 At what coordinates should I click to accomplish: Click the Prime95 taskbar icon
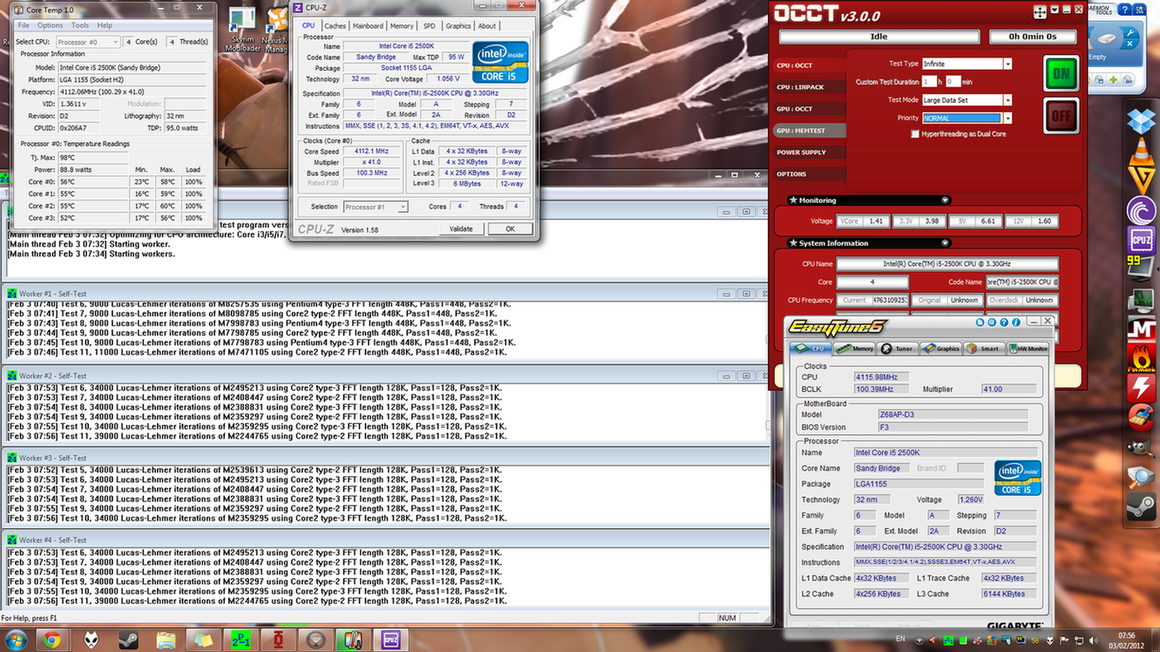(242, 639)
